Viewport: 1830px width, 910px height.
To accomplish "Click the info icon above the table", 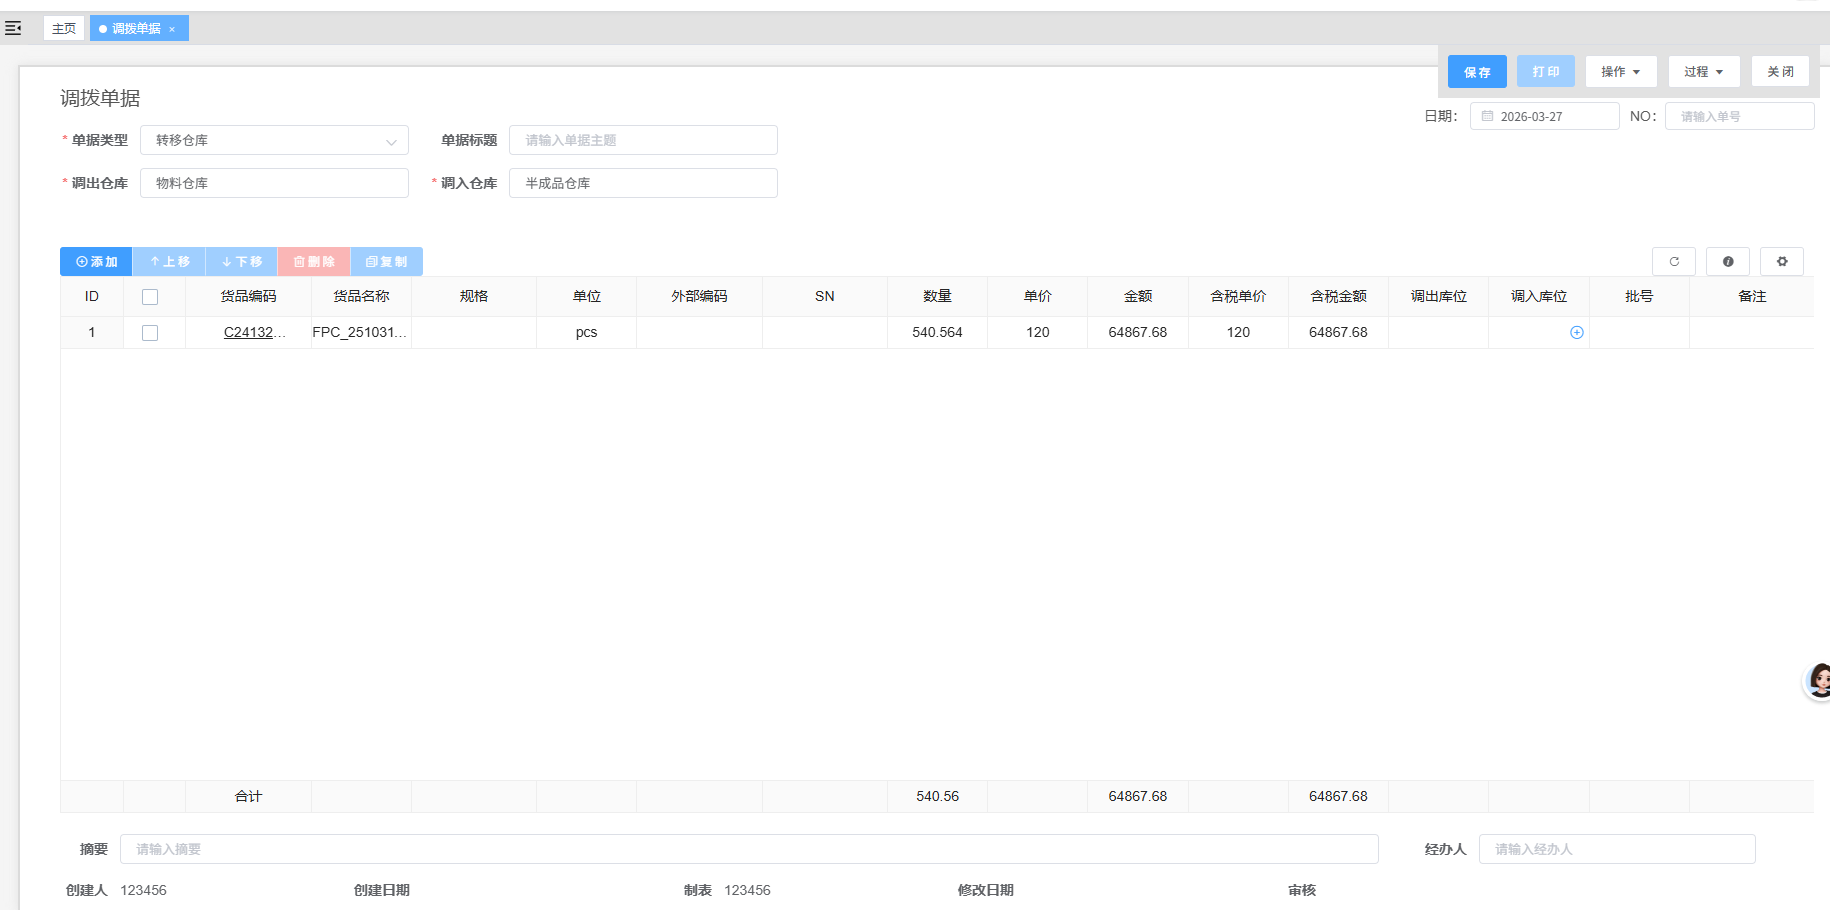I will [1728, 261].
